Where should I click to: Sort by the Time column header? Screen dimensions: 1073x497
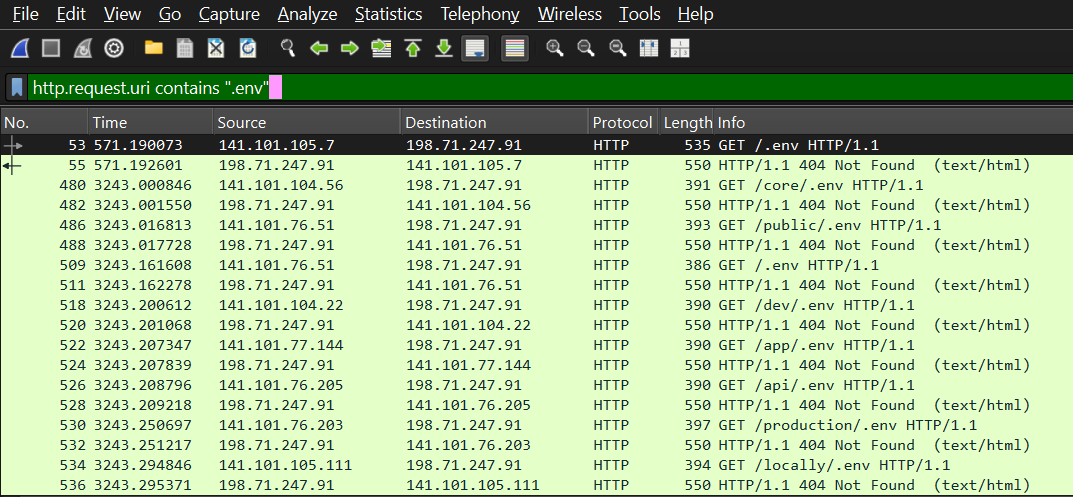151,123
